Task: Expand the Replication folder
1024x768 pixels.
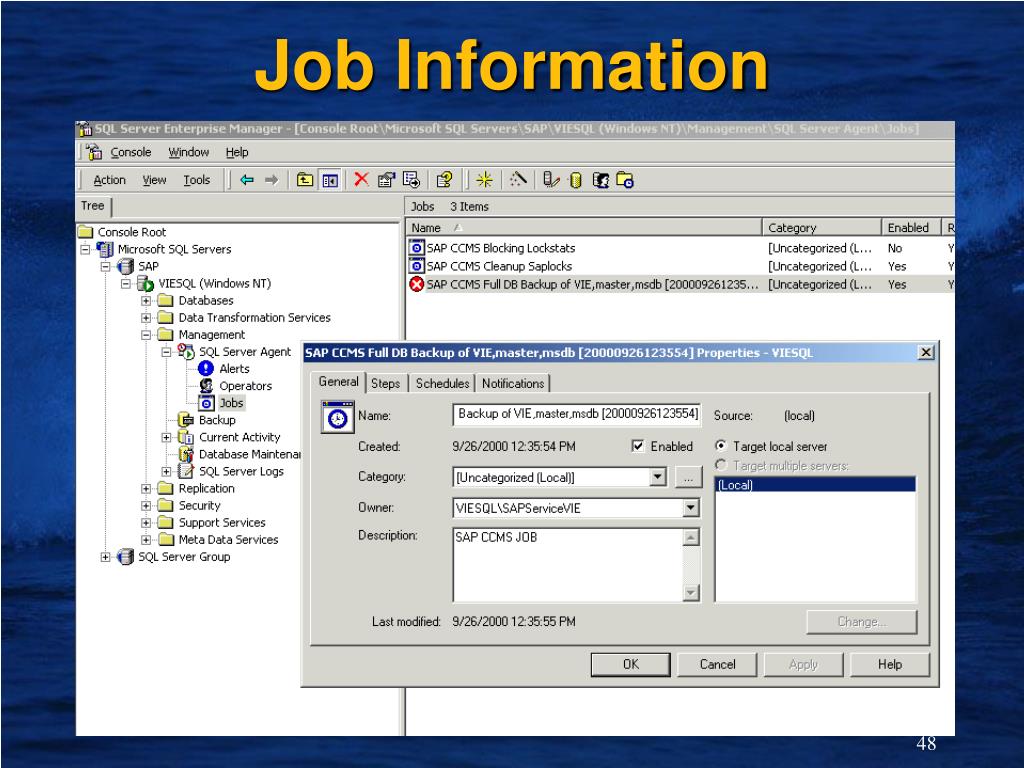Action: click(x=146, y=488)
